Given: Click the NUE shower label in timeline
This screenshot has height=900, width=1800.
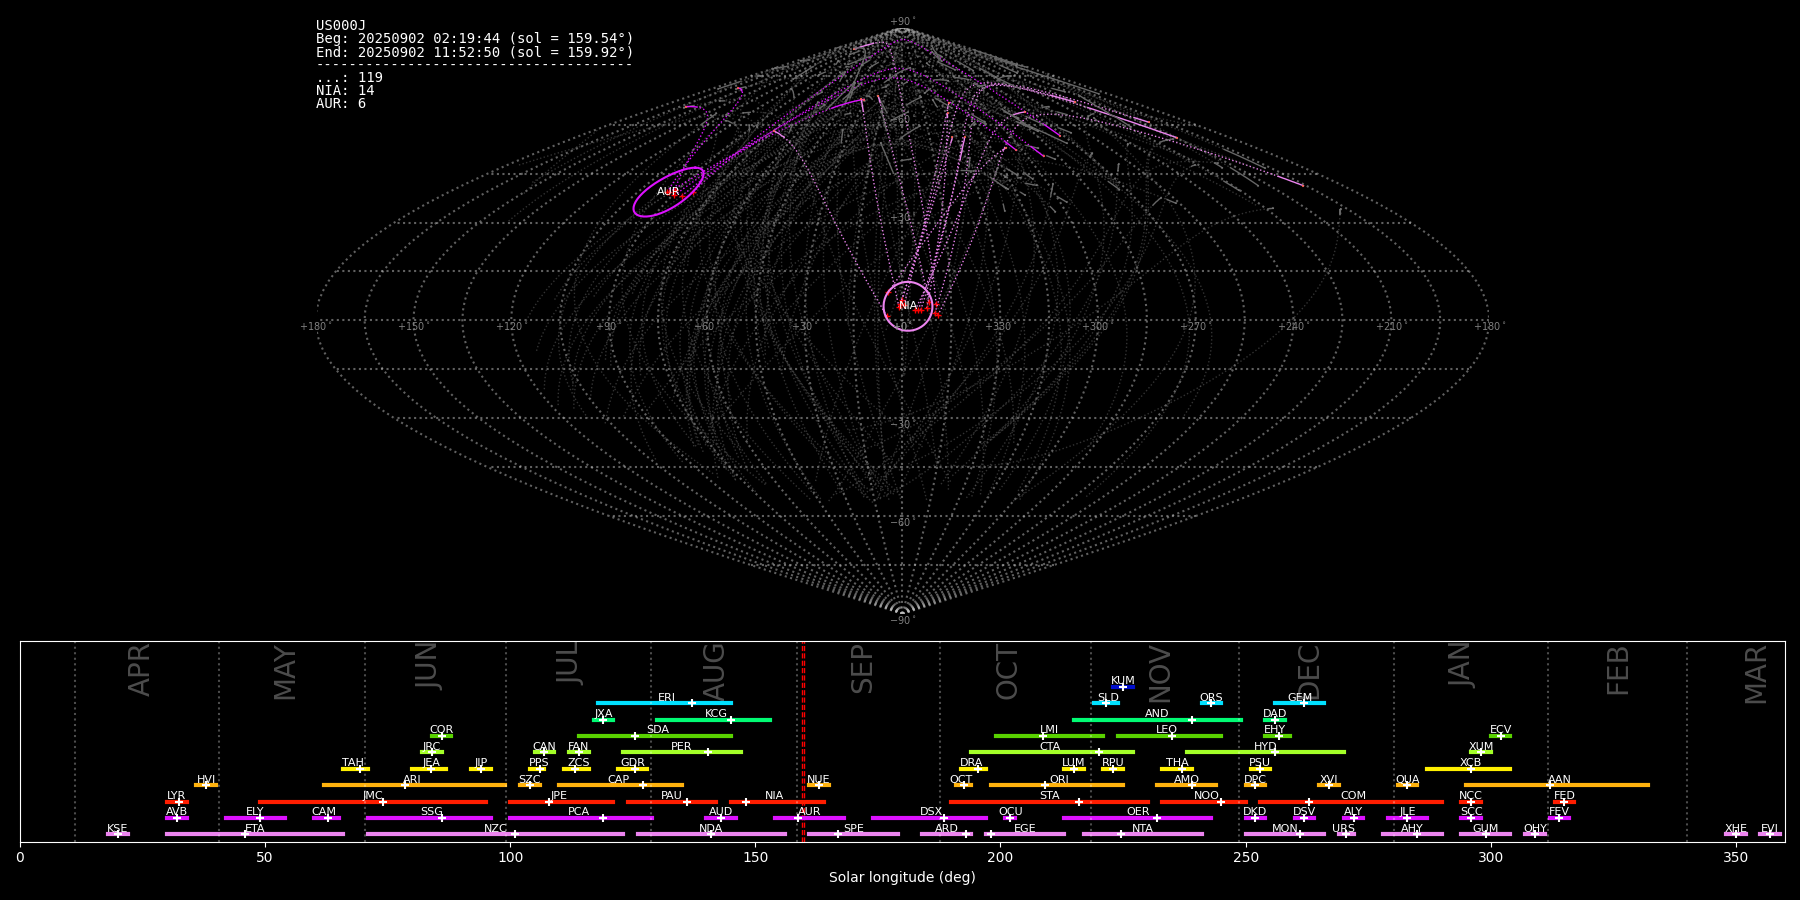Looking at the screenshot, I should 818,779.
